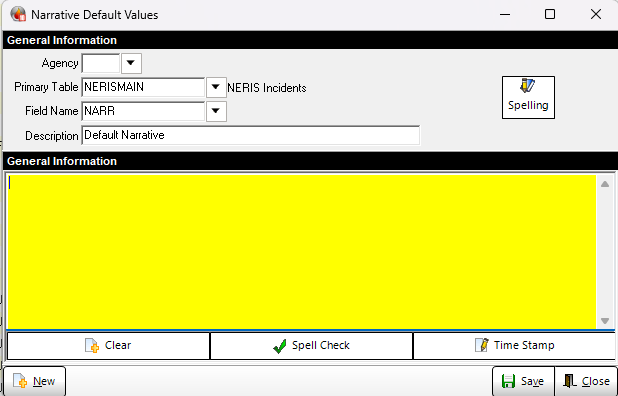
Task: Expand the Primary Table dropdown
Action: point(216,87)
